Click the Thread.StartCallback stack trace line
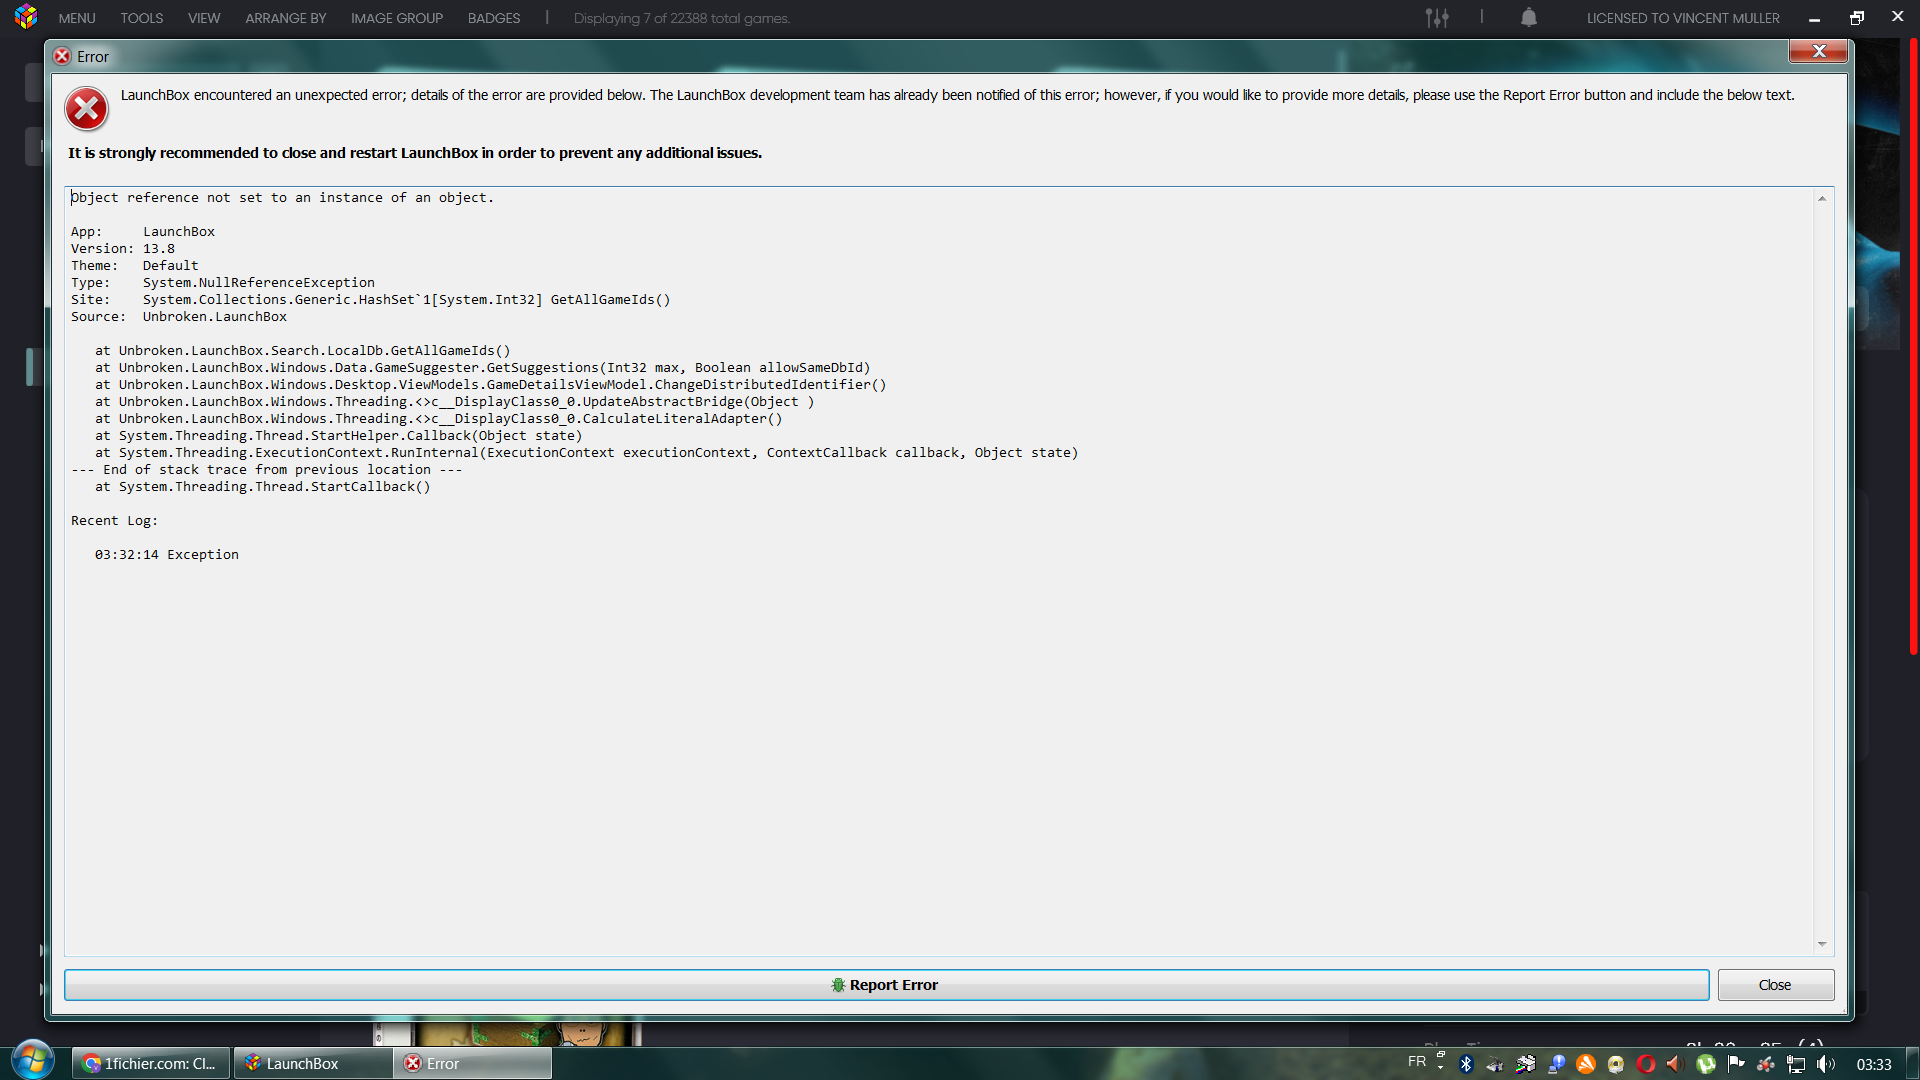This screenshot has height=1080, width=1920. (x=263, y=487)
